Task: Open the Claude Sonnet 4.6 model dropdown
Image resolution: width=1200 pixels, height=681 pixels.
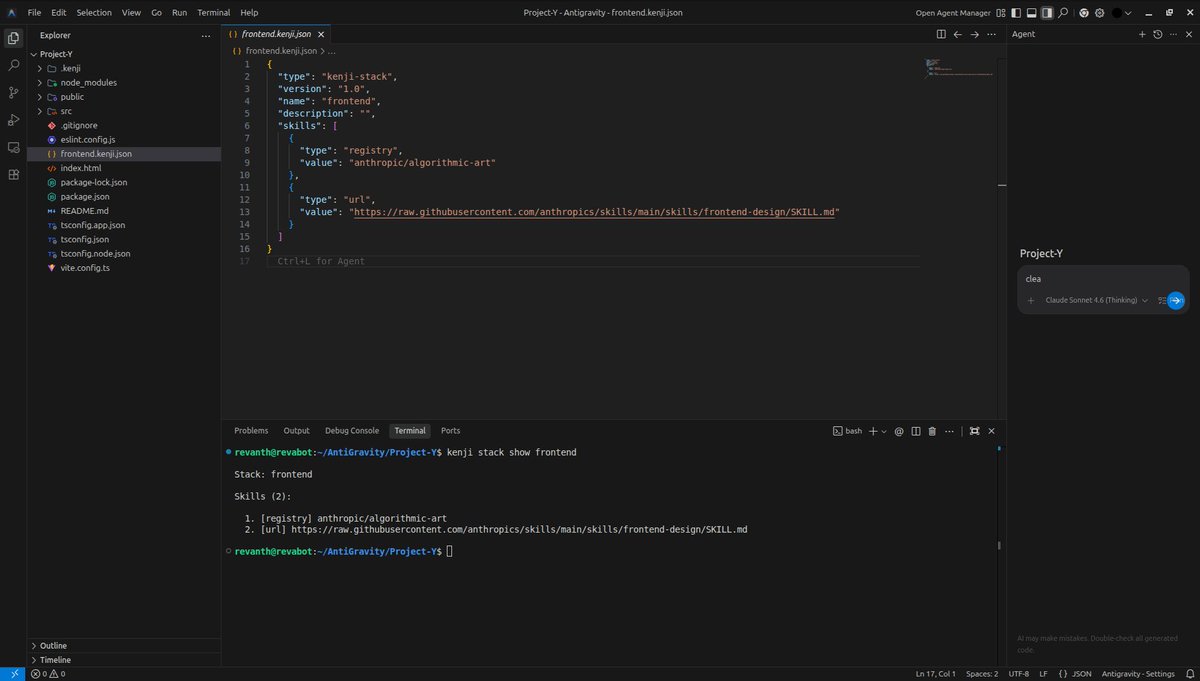Action: 1096,300
